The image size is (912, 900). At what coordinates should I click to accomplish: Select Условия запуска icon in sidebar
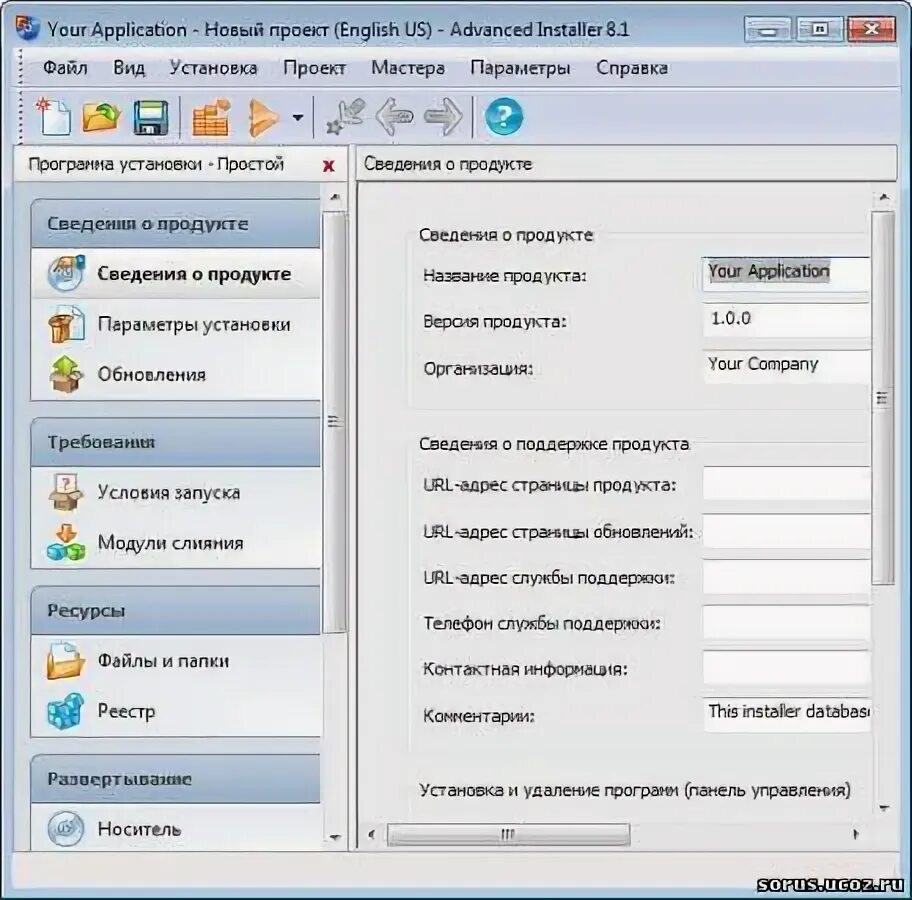point(66,492)
